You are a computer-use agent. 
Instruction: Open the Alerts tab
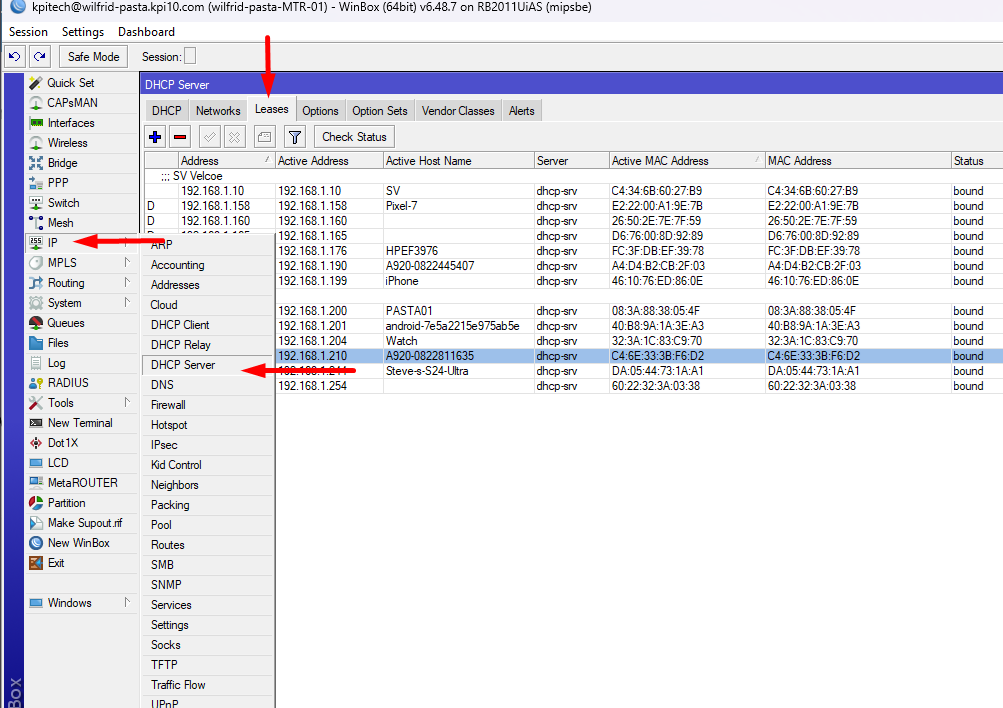tap(522, 111)
